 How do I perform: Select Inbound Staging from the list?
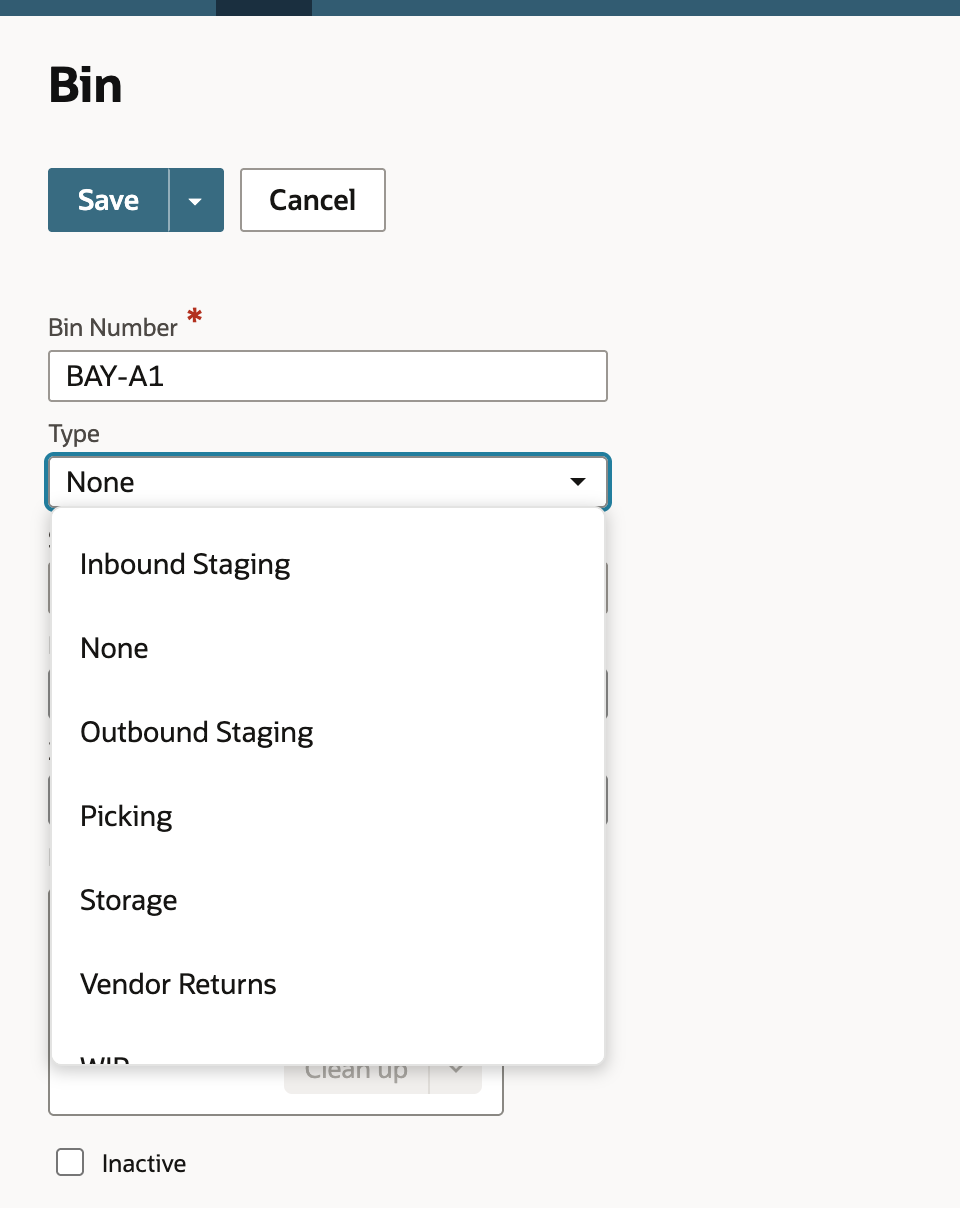(x=328, y=564)
